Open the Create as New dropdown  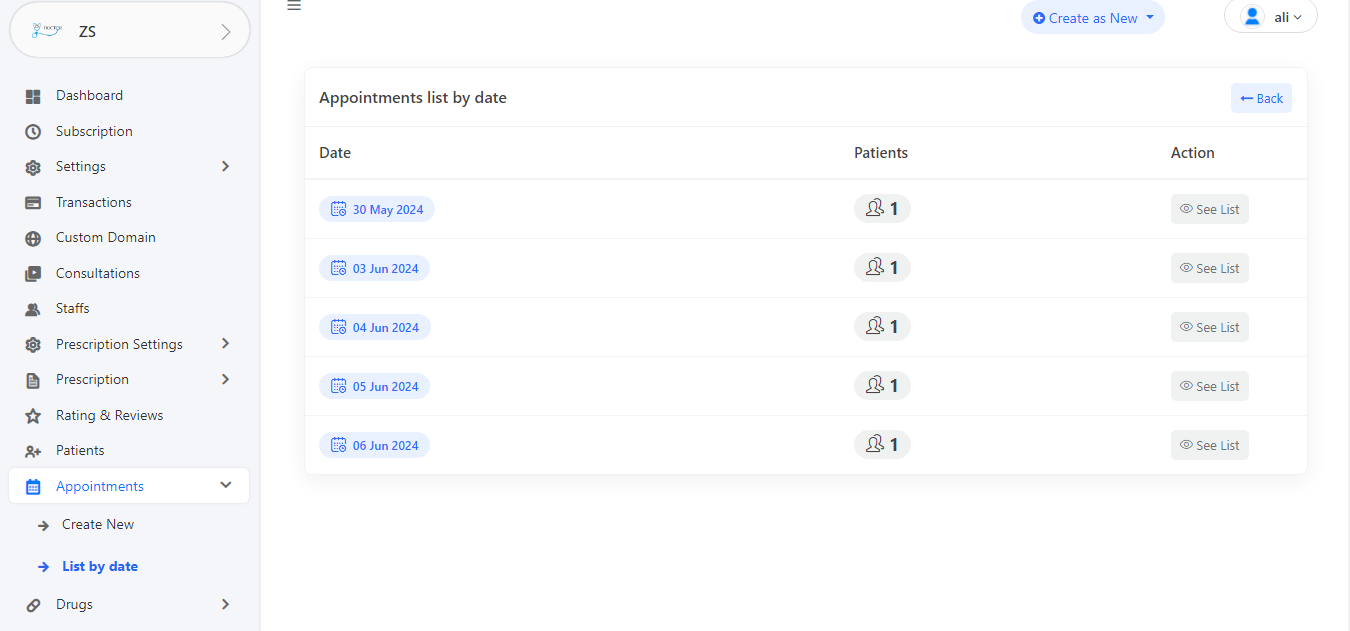coord(1093,18)
